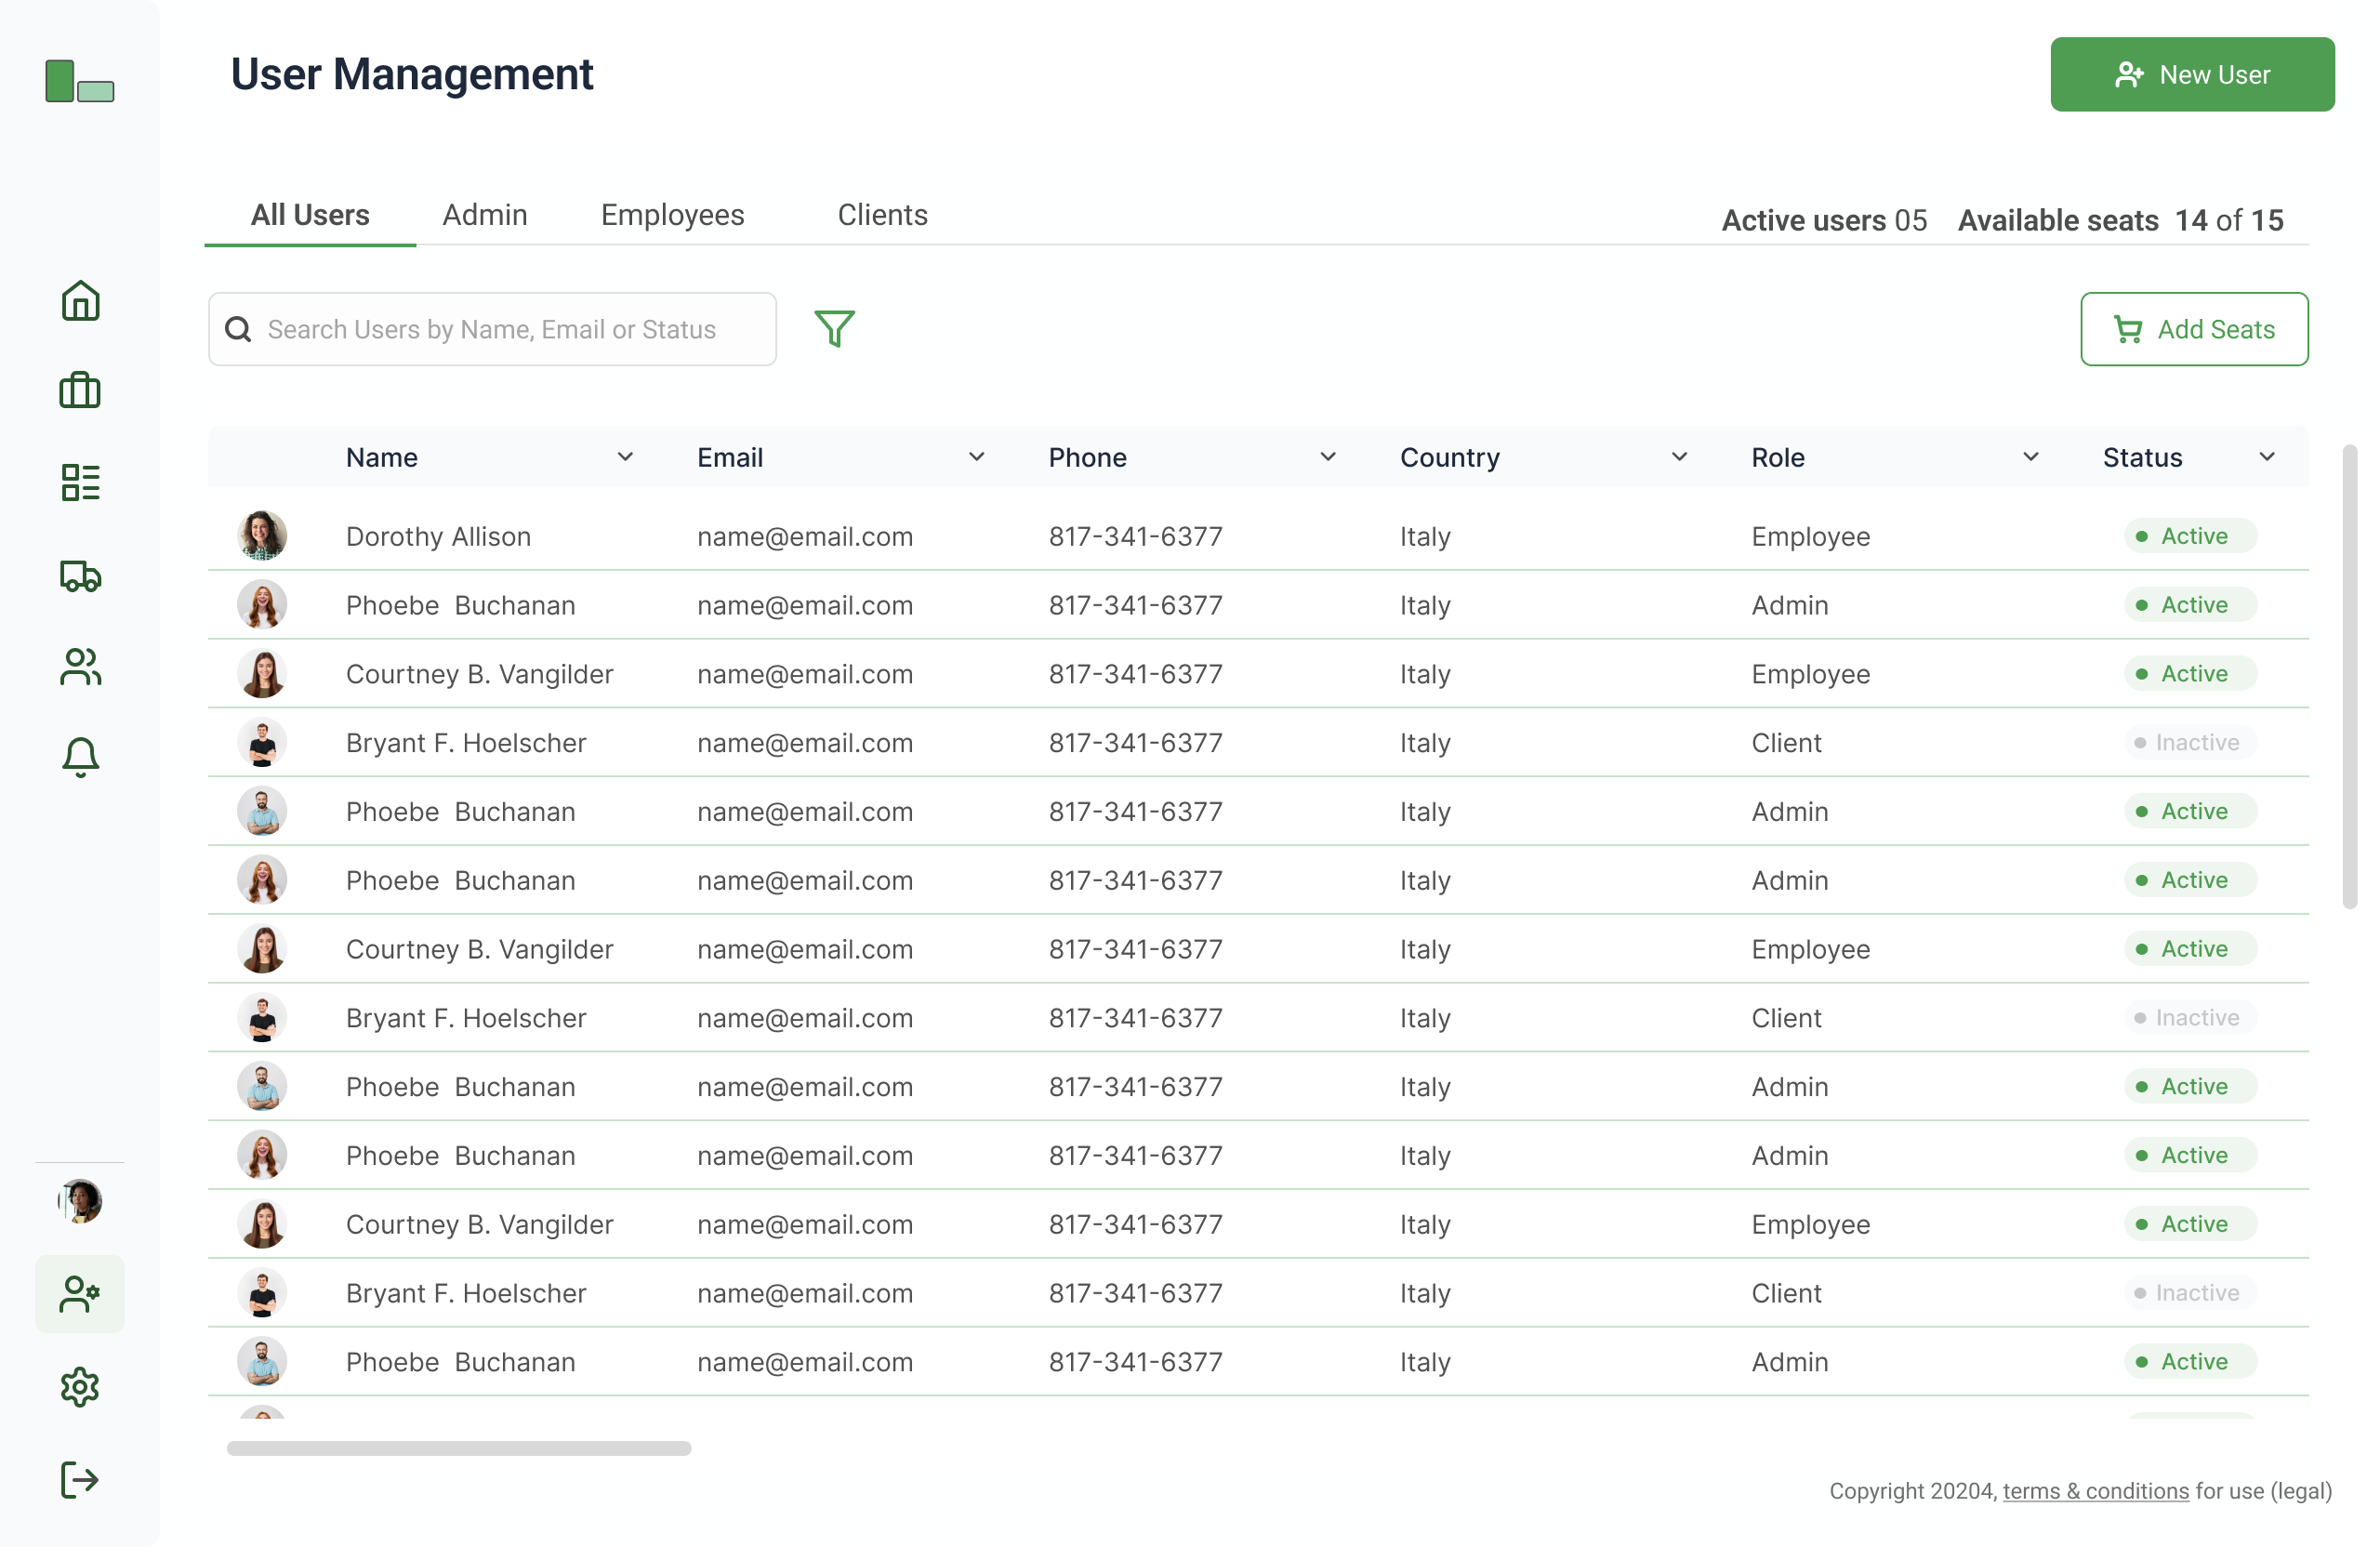Click the Name column header label
This screenshot has height=1547, width=2380.
pyautogui.click(x=382, y=457)
